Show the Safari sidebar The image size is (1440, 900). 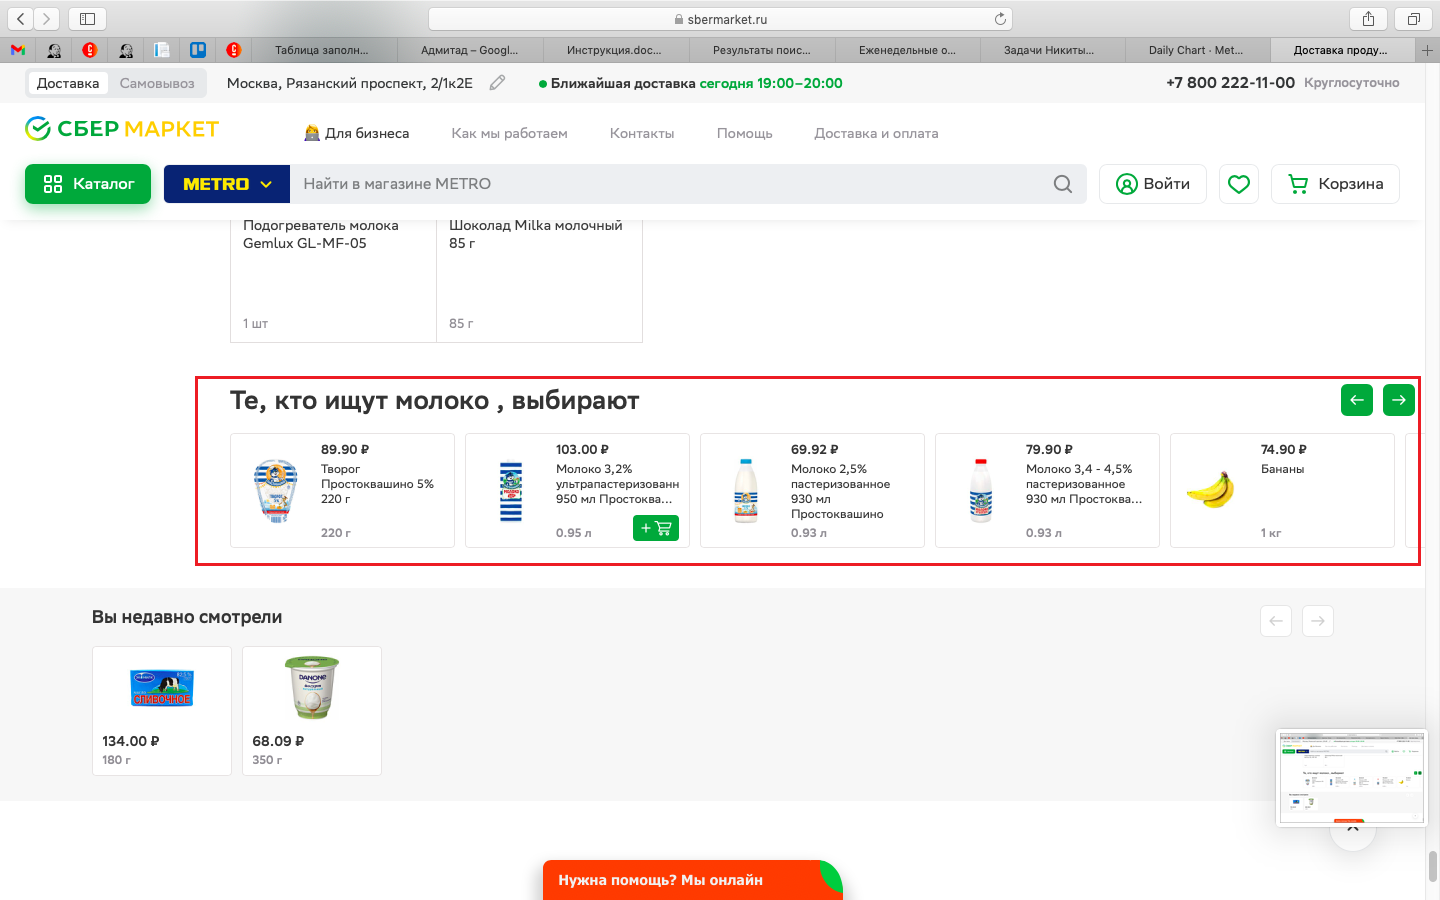point(87,19)
